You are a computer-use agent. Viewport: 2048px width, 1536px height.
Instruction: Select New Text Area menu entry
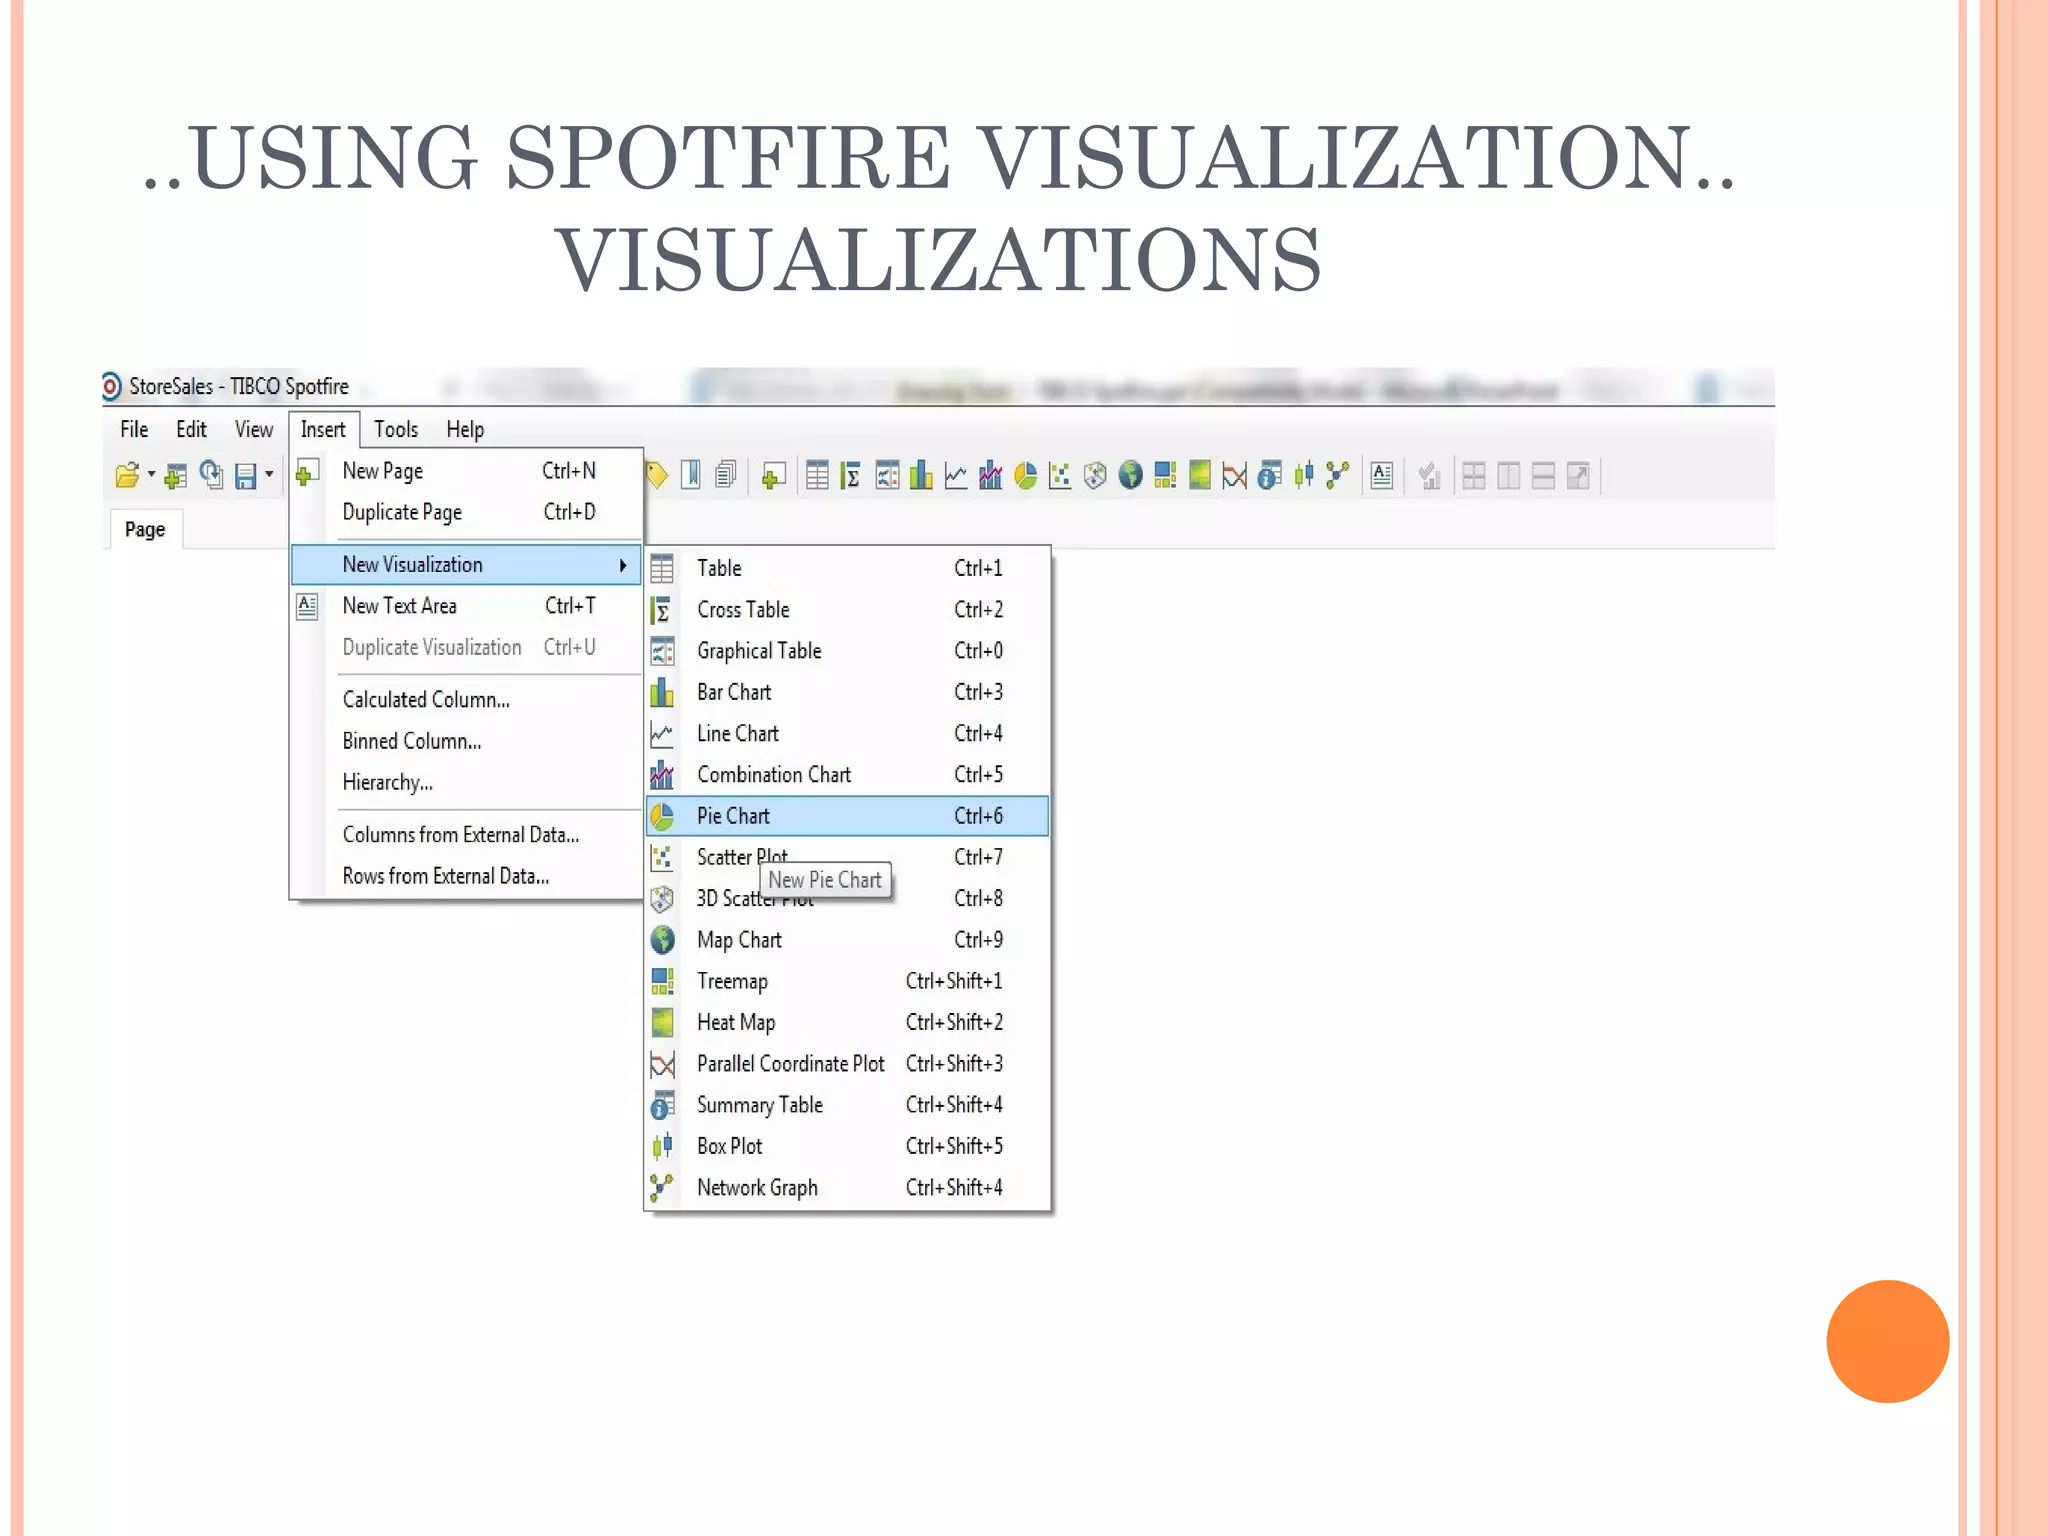point(467,606)
